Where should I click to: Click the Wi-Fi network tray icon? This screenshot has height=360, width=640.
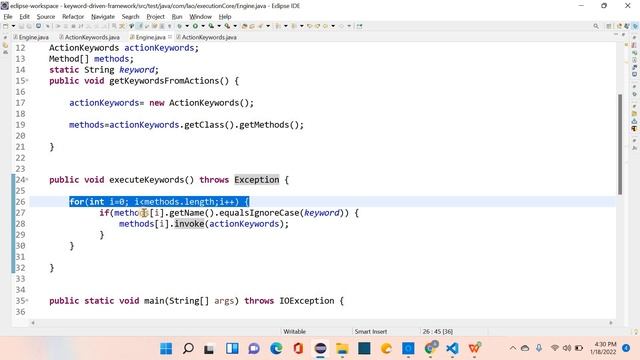(x=554, y=348)
